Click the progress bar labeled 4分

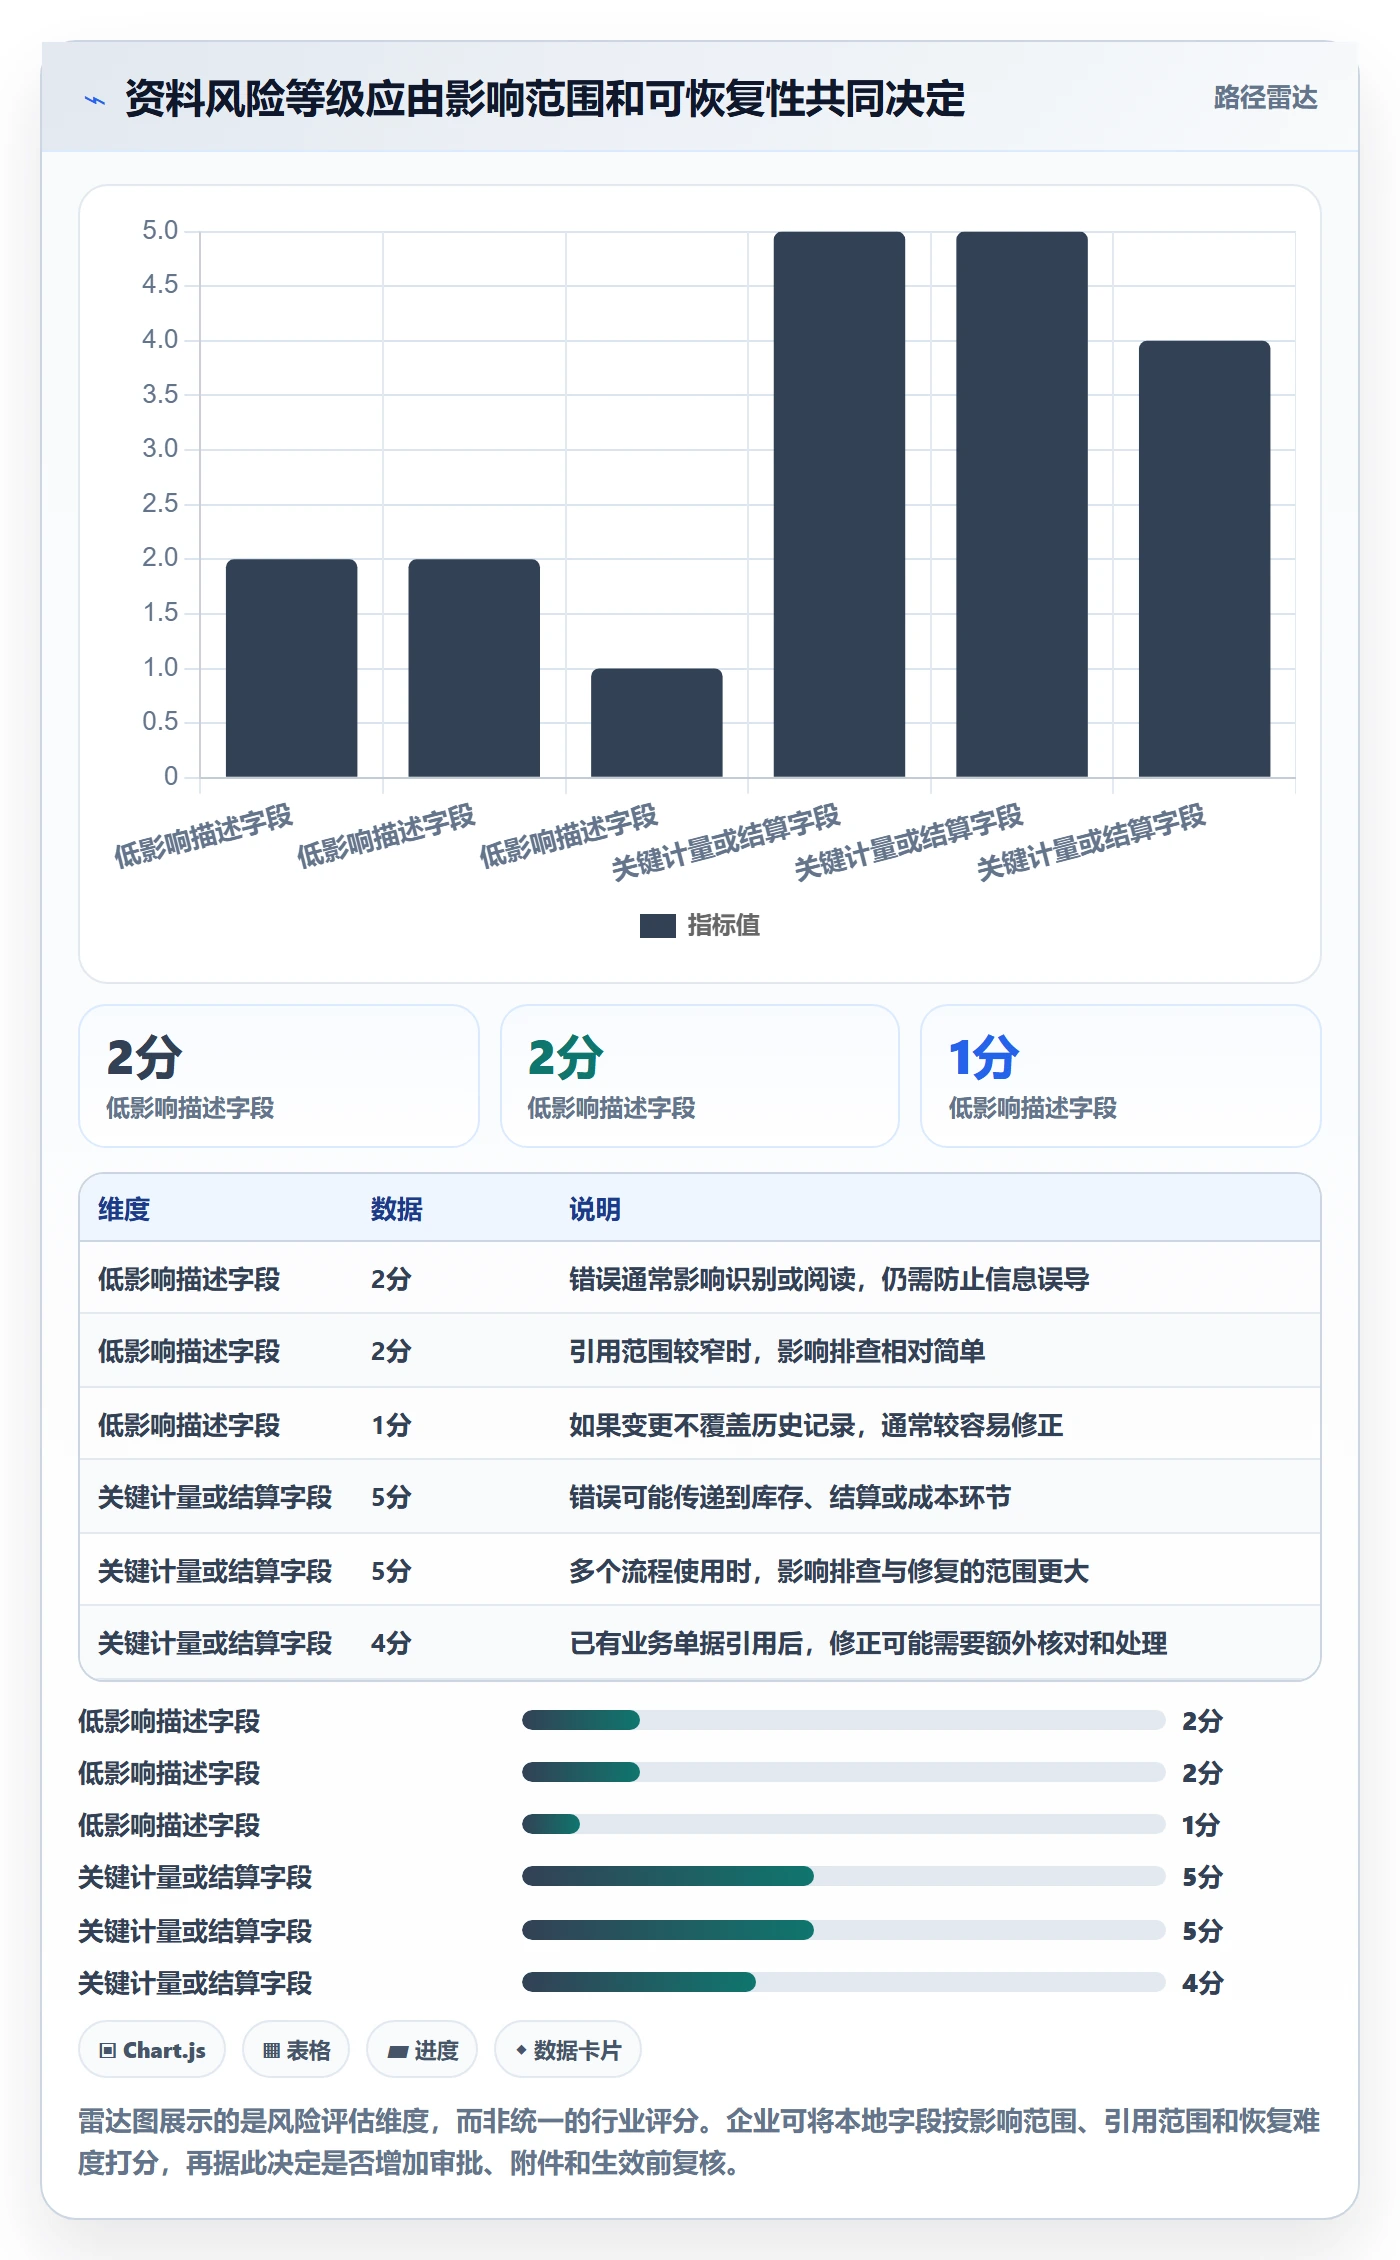tap(843, 1982)
